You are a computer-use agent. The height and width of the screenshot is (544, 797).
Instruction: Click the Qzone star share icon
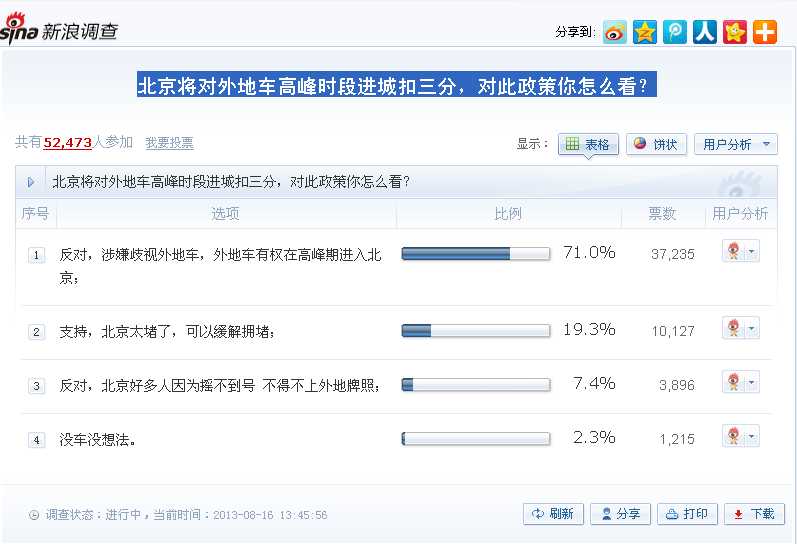645,33
